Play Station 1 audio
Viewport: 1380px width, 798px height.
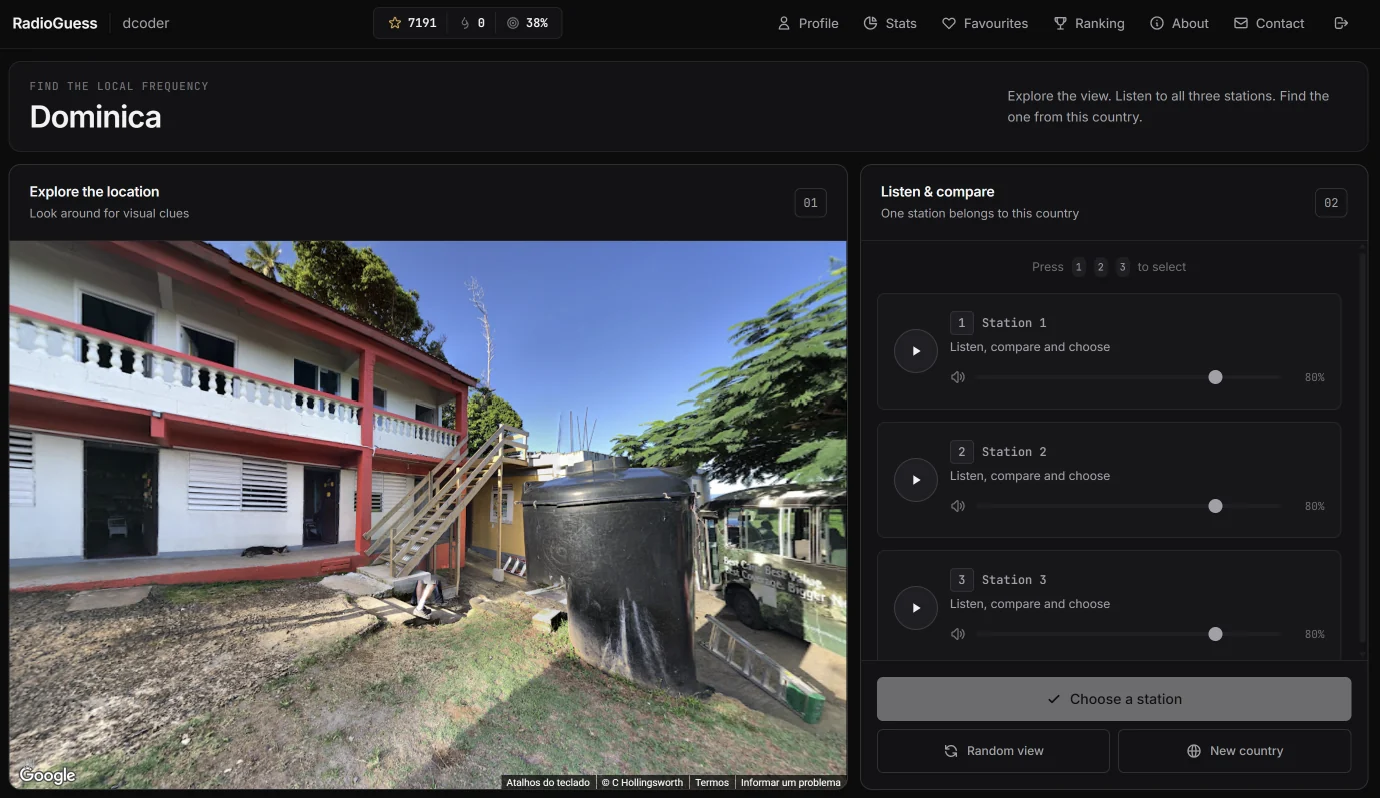[915, 351]
